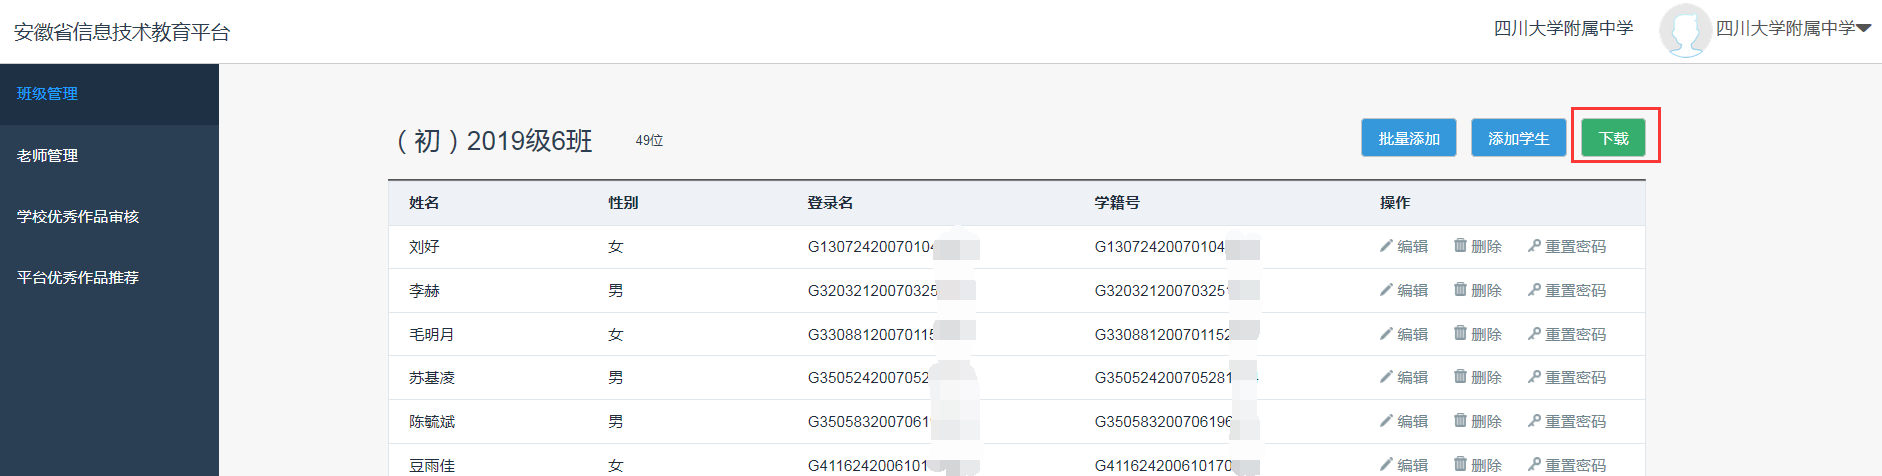1882x476 pixels.
Task: Open 学校优秀作品审核 in the sidebar
Action: pos(78,217)
